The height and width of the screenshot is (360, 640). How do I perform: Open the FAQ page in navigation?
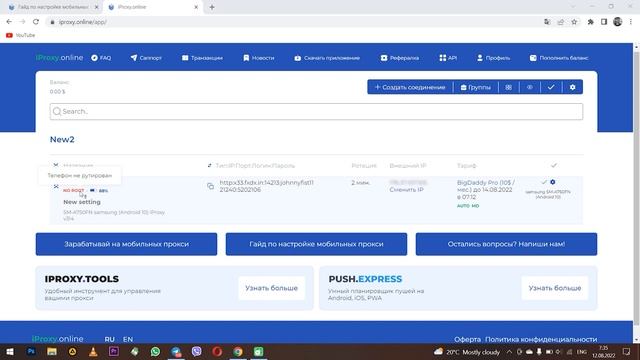[x=101, y=58]
